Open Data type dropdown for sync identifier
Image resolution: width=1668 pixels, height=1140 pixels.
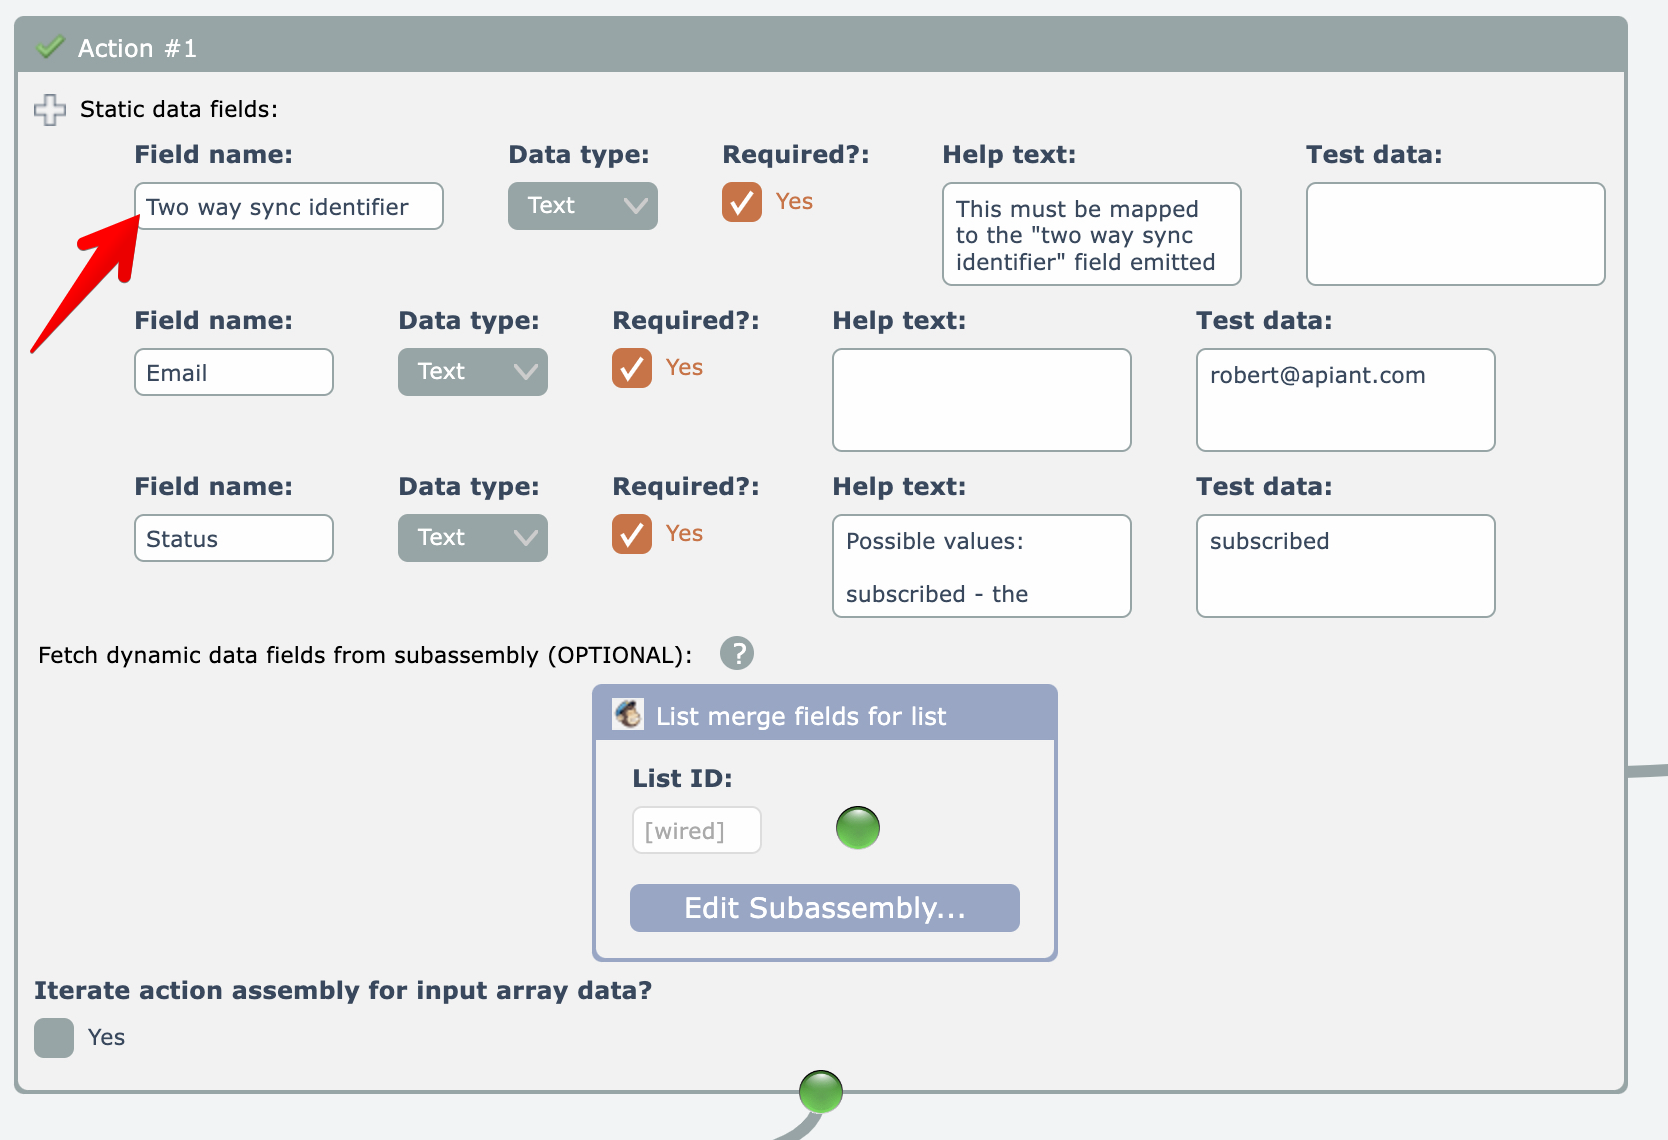582,206
